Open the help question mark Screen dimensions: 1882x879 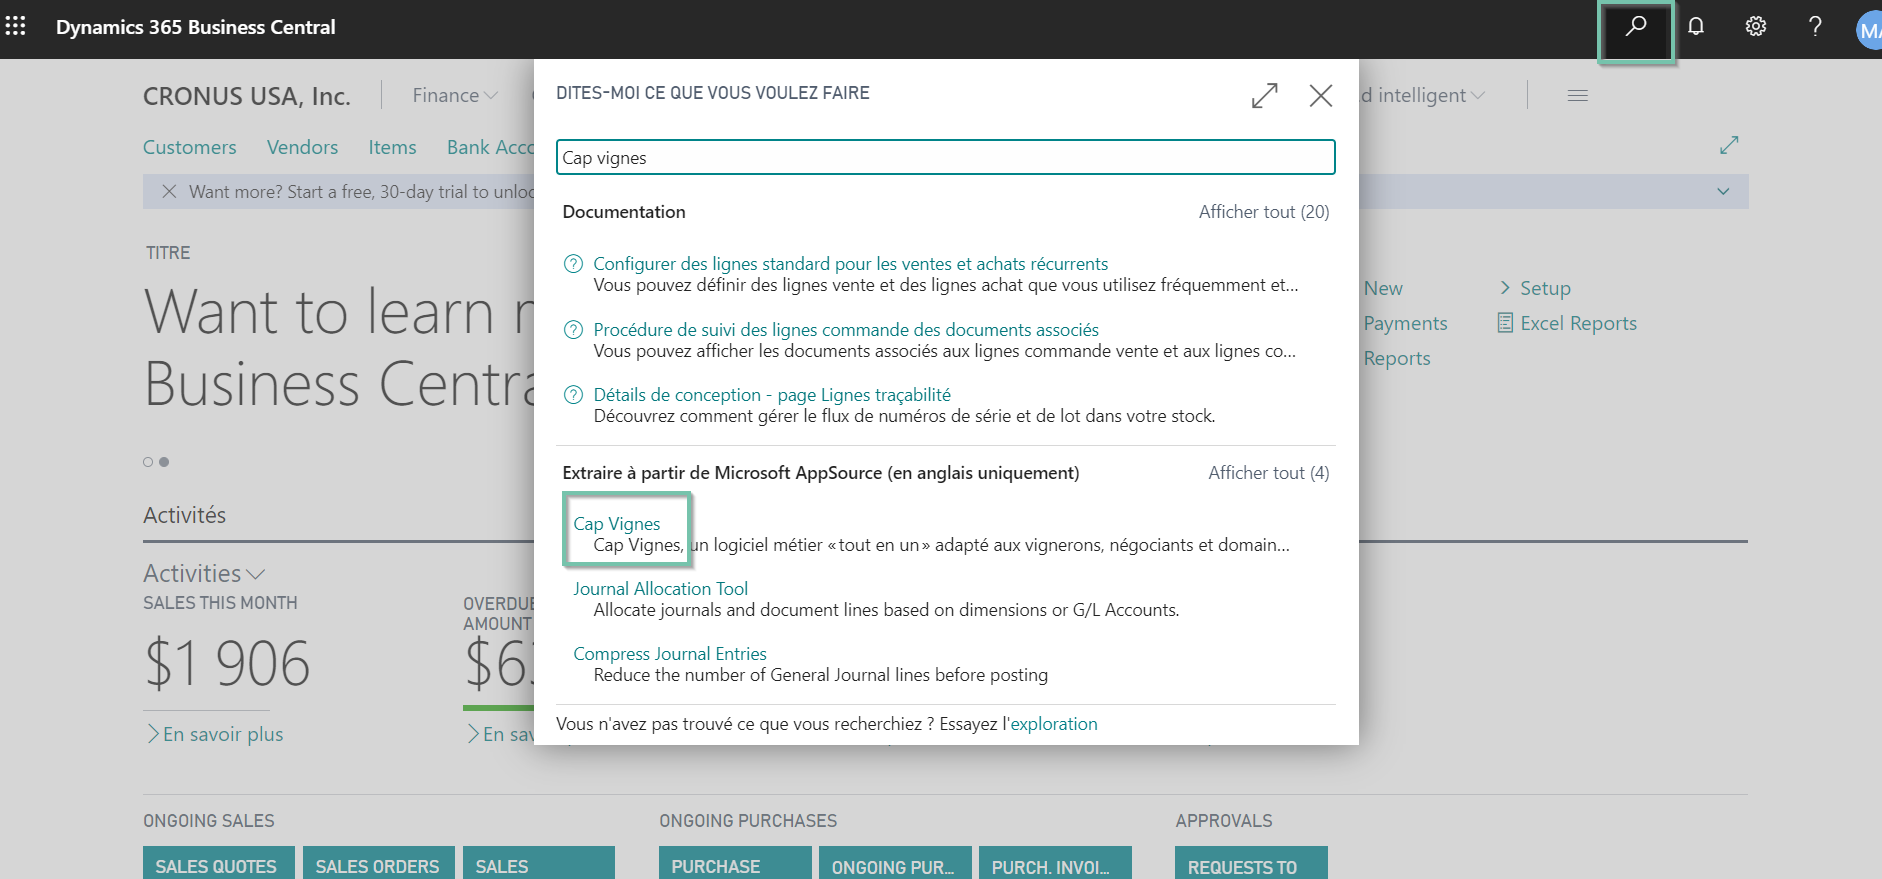tap(1815, 27)
